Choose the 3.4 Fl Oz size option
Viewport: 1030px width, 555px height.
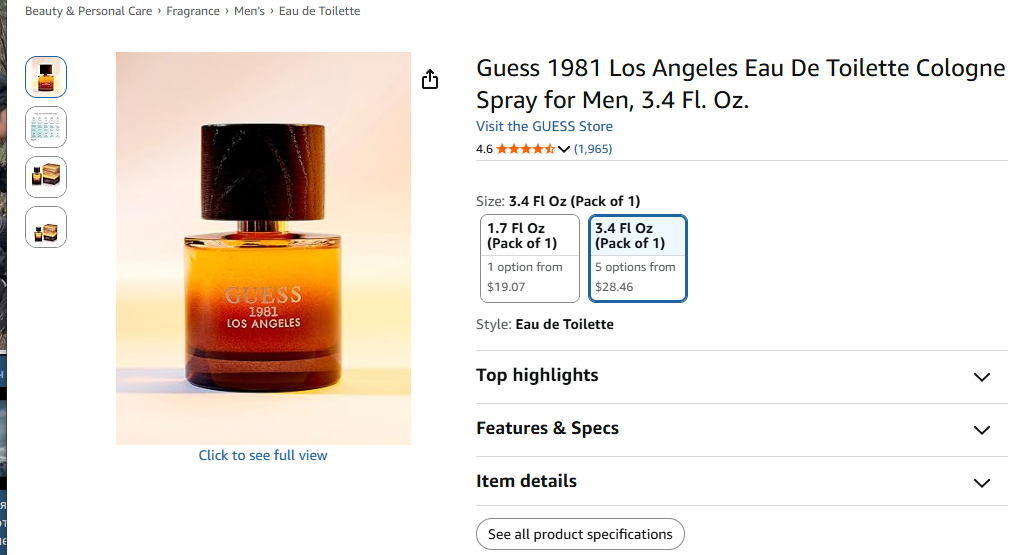[638, 258]
